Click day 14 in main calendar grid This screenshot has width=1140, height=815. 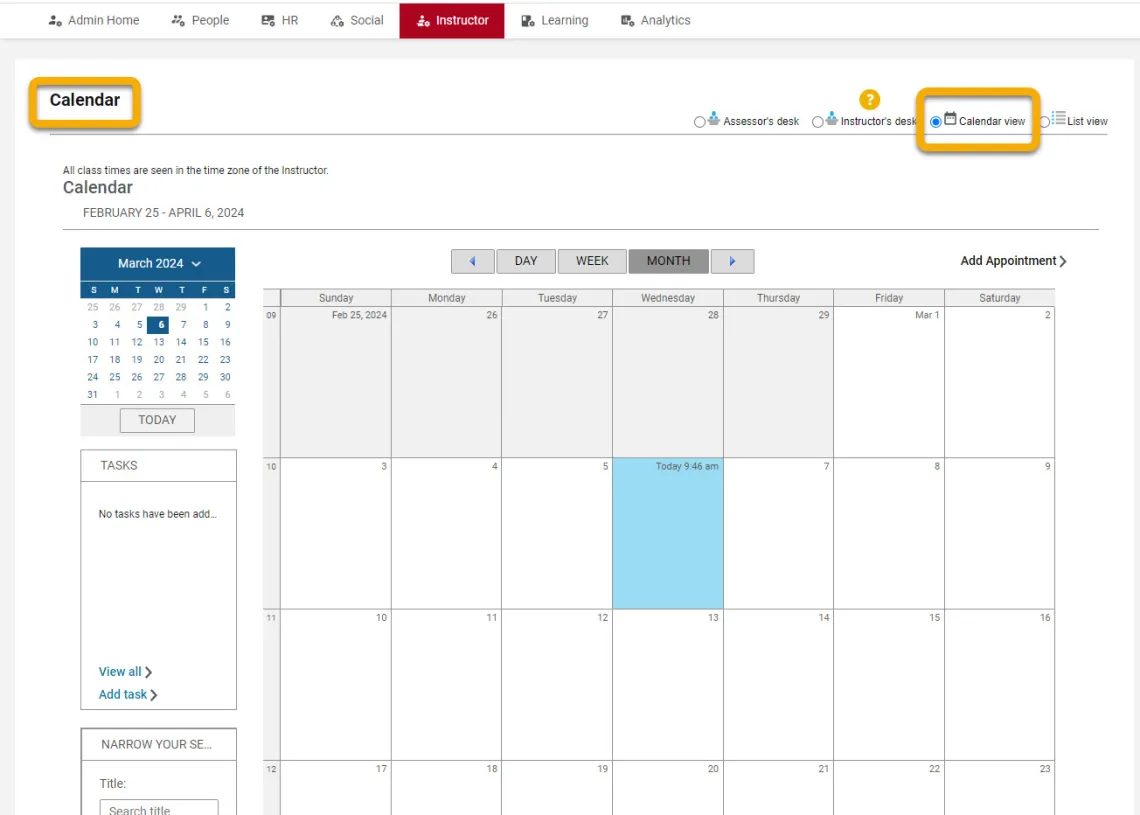[778, 685]
